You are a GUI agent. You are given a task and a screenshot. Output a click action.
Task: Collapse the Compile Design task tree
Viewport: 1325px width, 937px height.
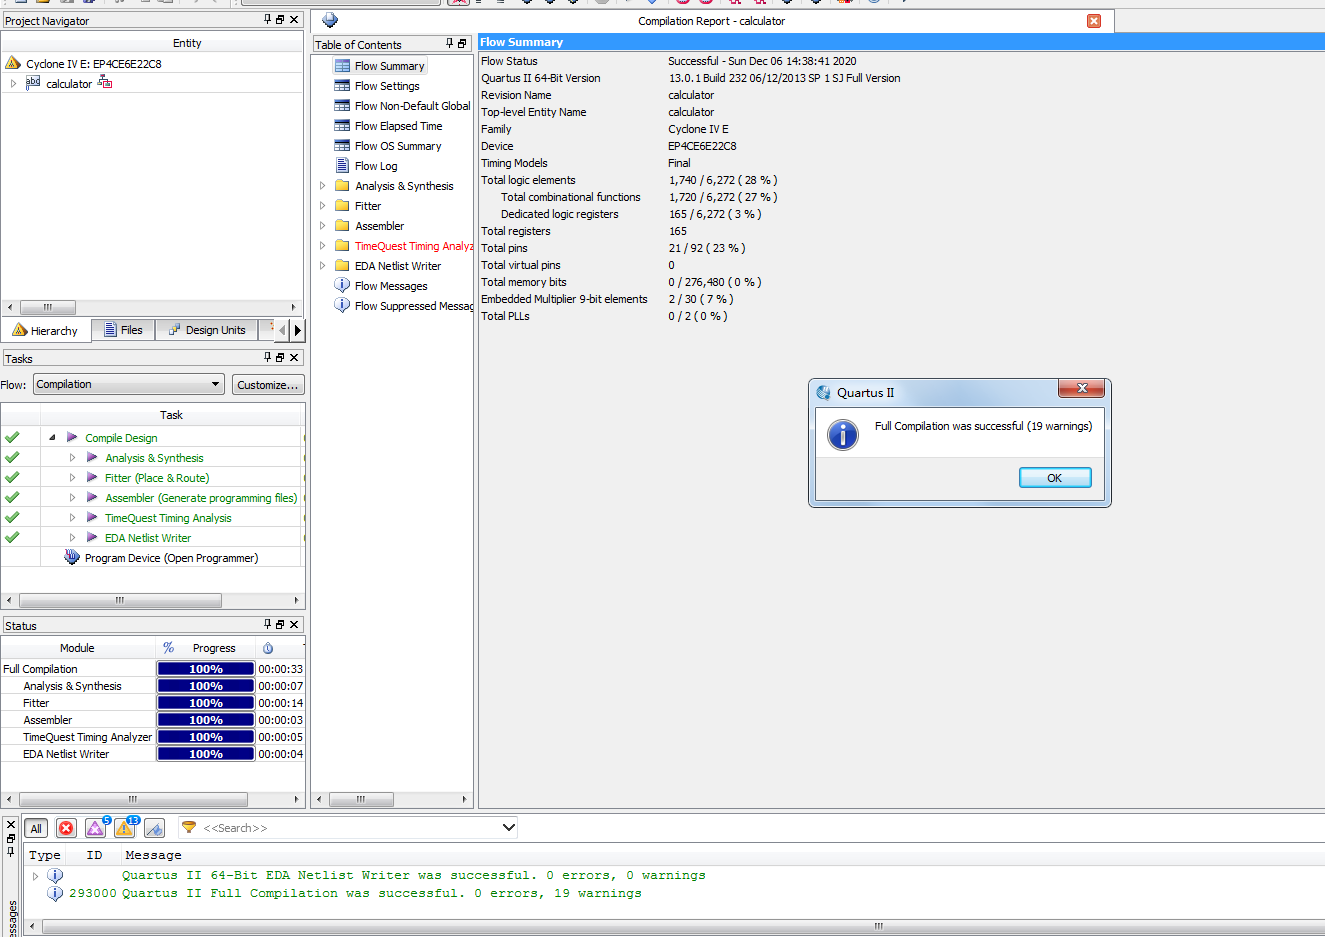[52, 438]
